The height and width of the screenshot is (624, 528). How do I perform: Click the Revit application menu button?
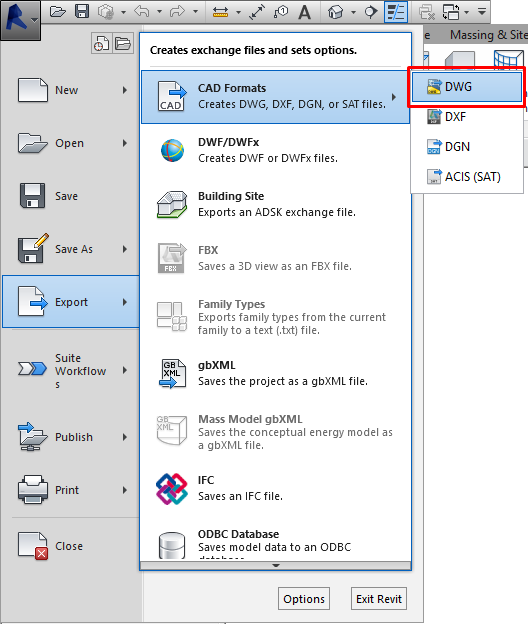(20, 20)
